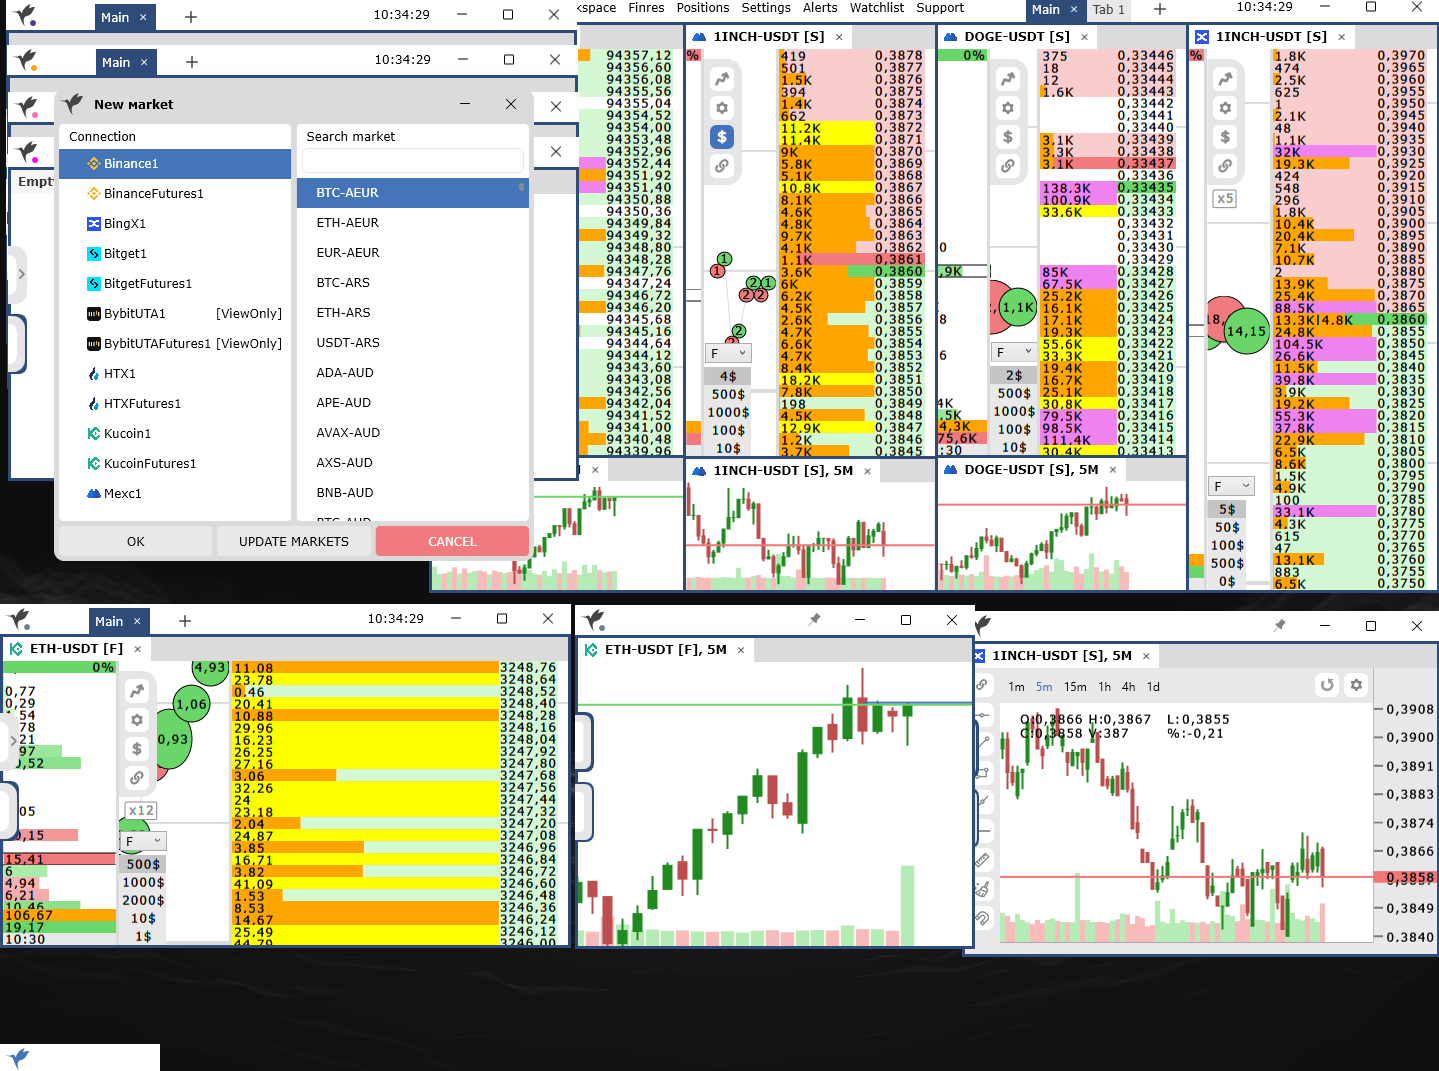This screenshot has height=1071, width=1439.
Task: Toggle the x5 price aggregation in the right 1INCH panel
Action: tap(1224, 198)
